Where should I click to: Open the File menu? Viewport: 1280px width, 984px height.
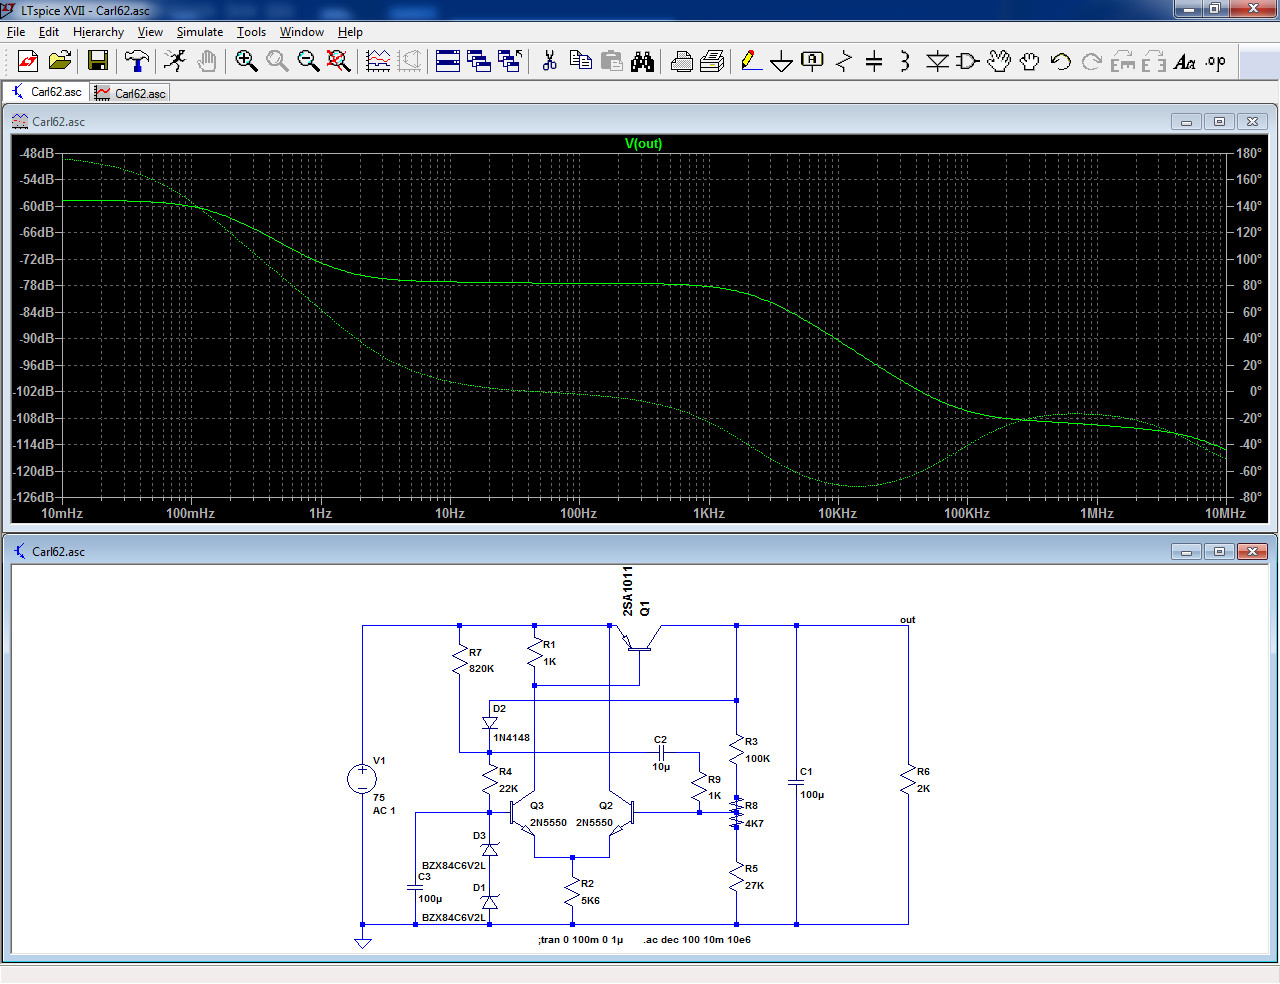click(x=16, y=32)
